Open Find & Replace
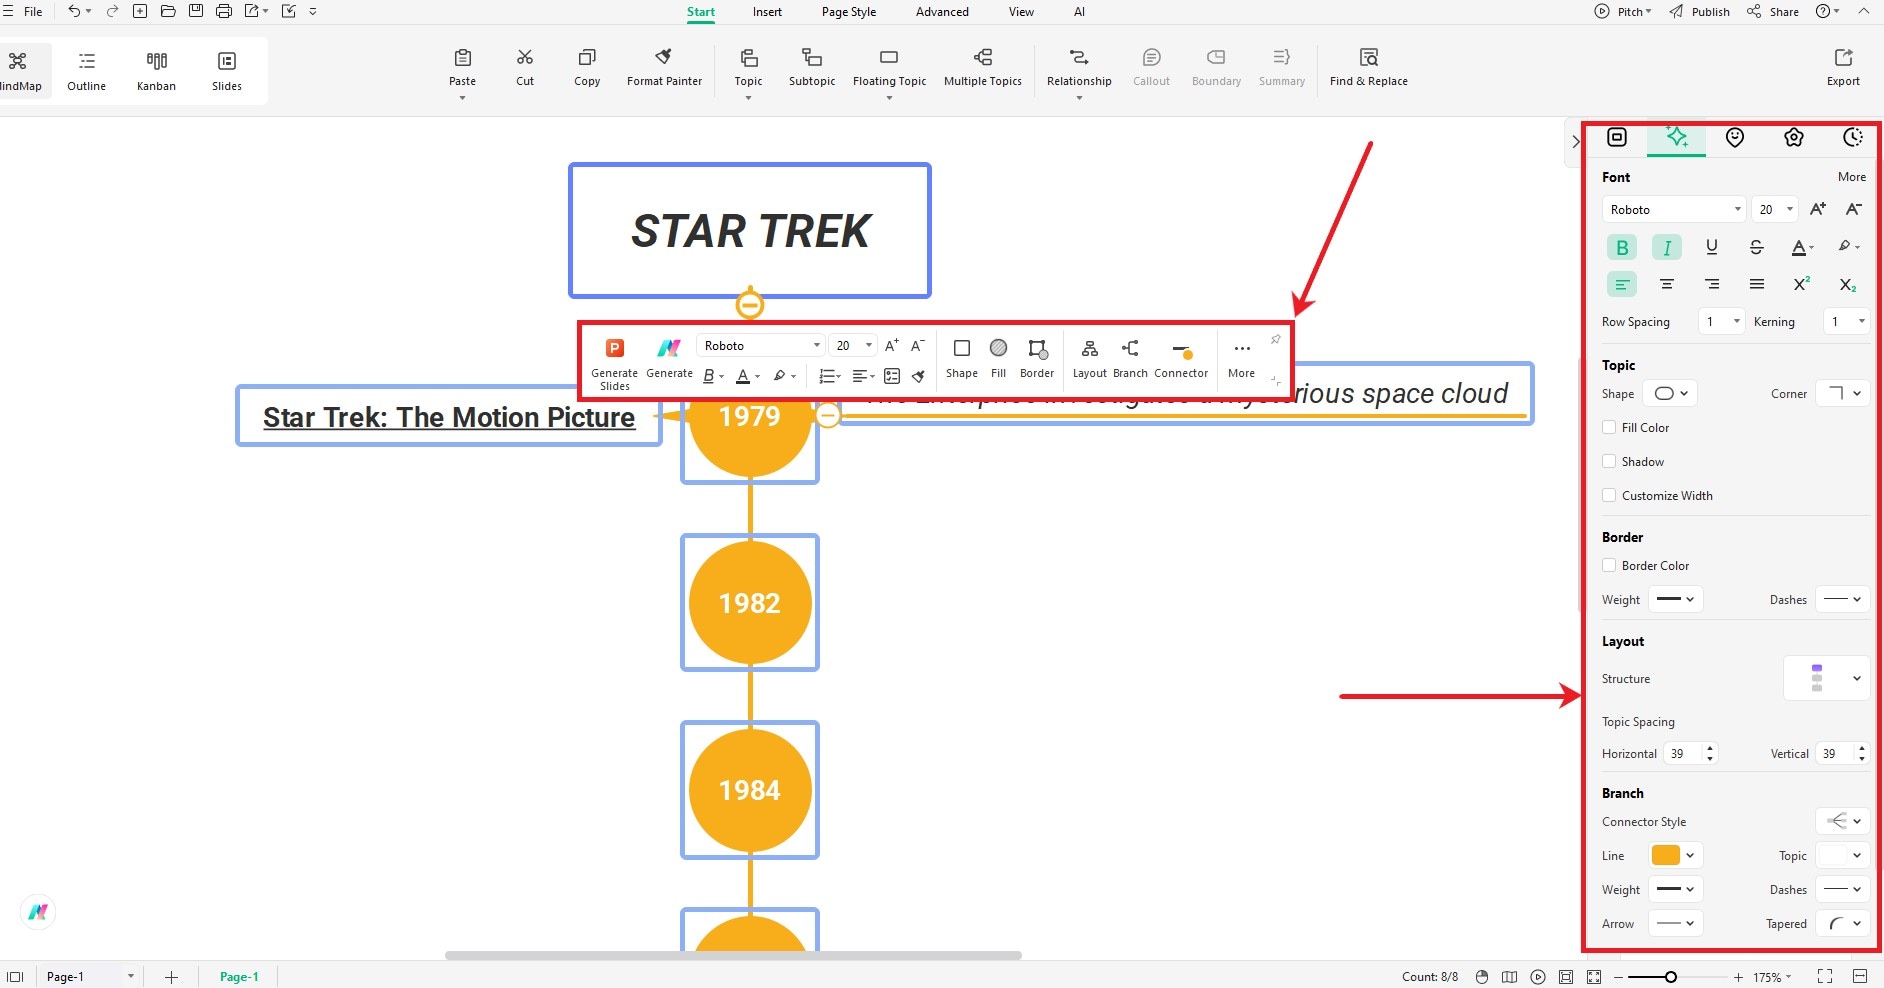 [x=1368, y=67]
